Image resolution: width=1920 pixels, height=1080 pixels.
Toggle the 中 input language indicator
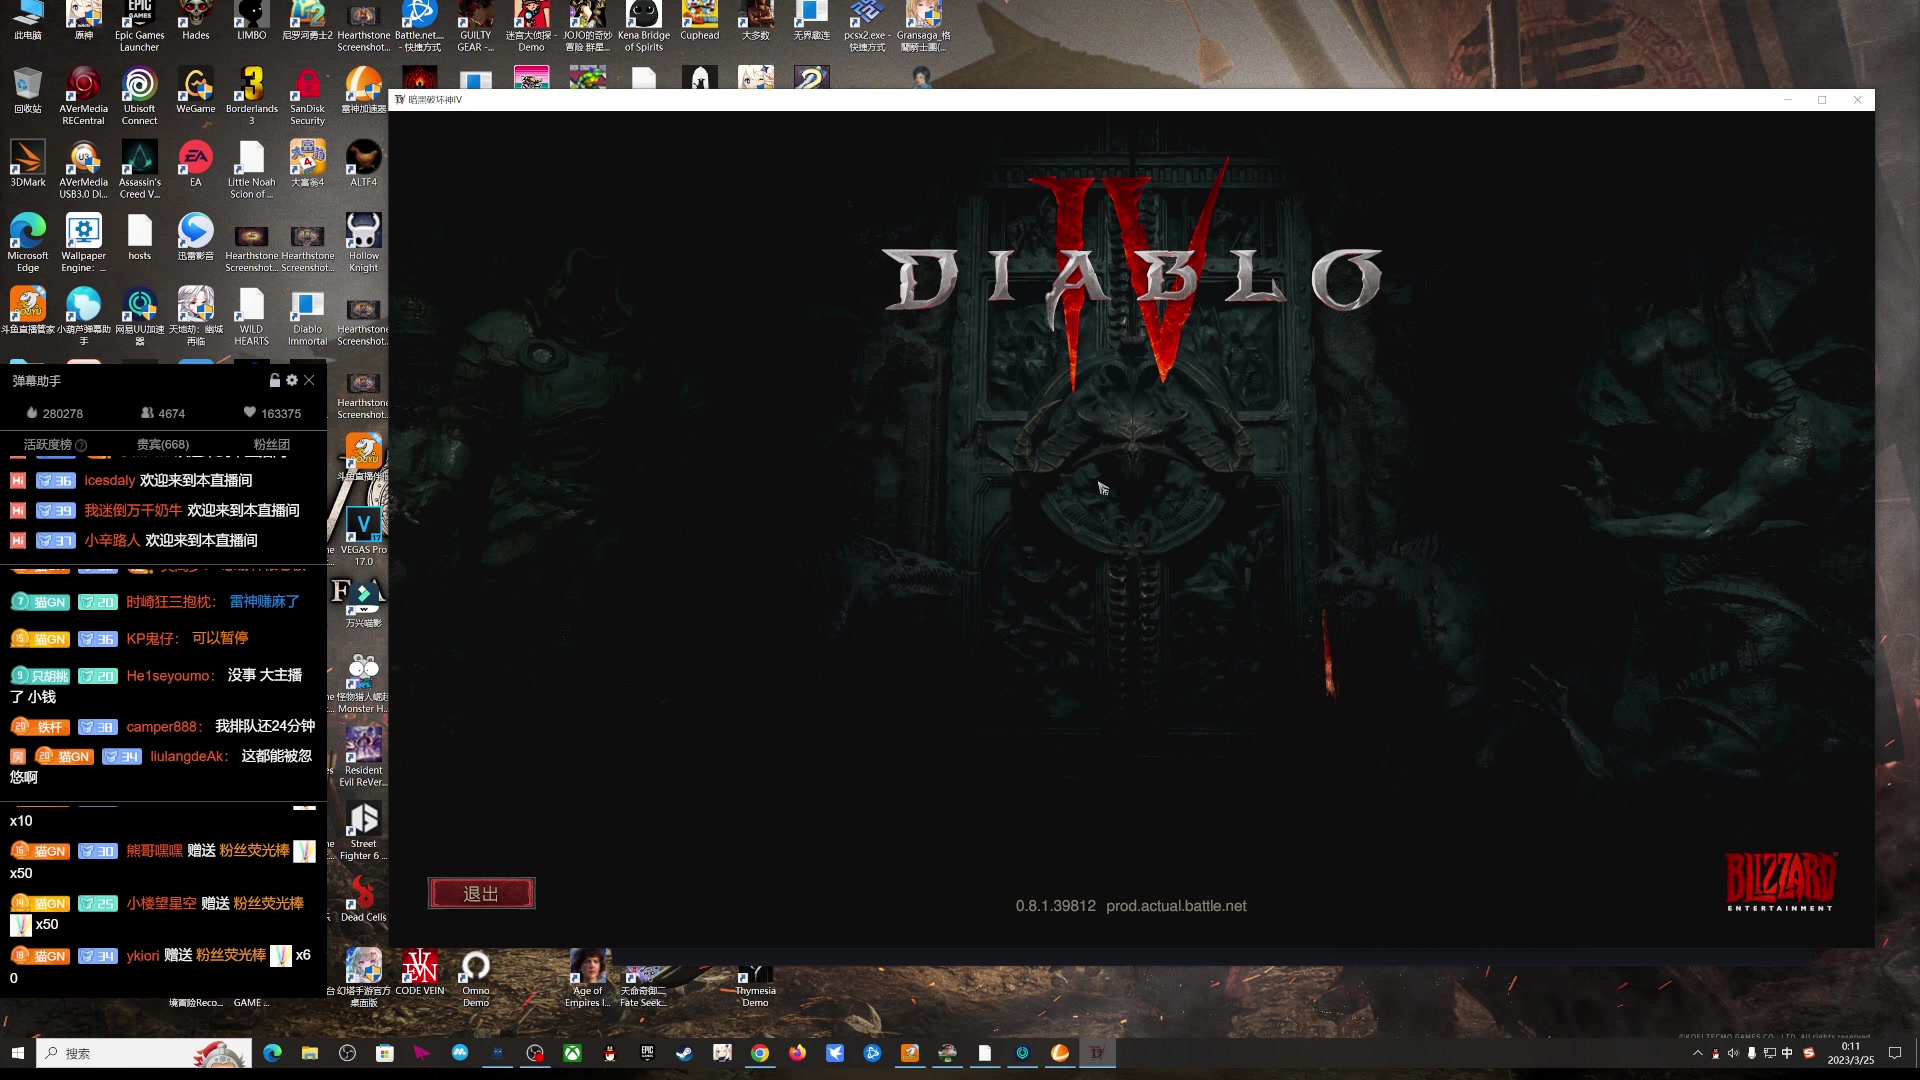coord(1787,1053)
